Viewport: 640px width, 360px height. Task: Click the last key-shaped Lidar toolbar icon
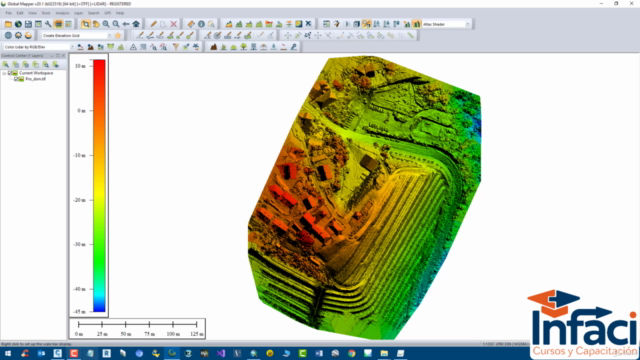coord(293,47)
